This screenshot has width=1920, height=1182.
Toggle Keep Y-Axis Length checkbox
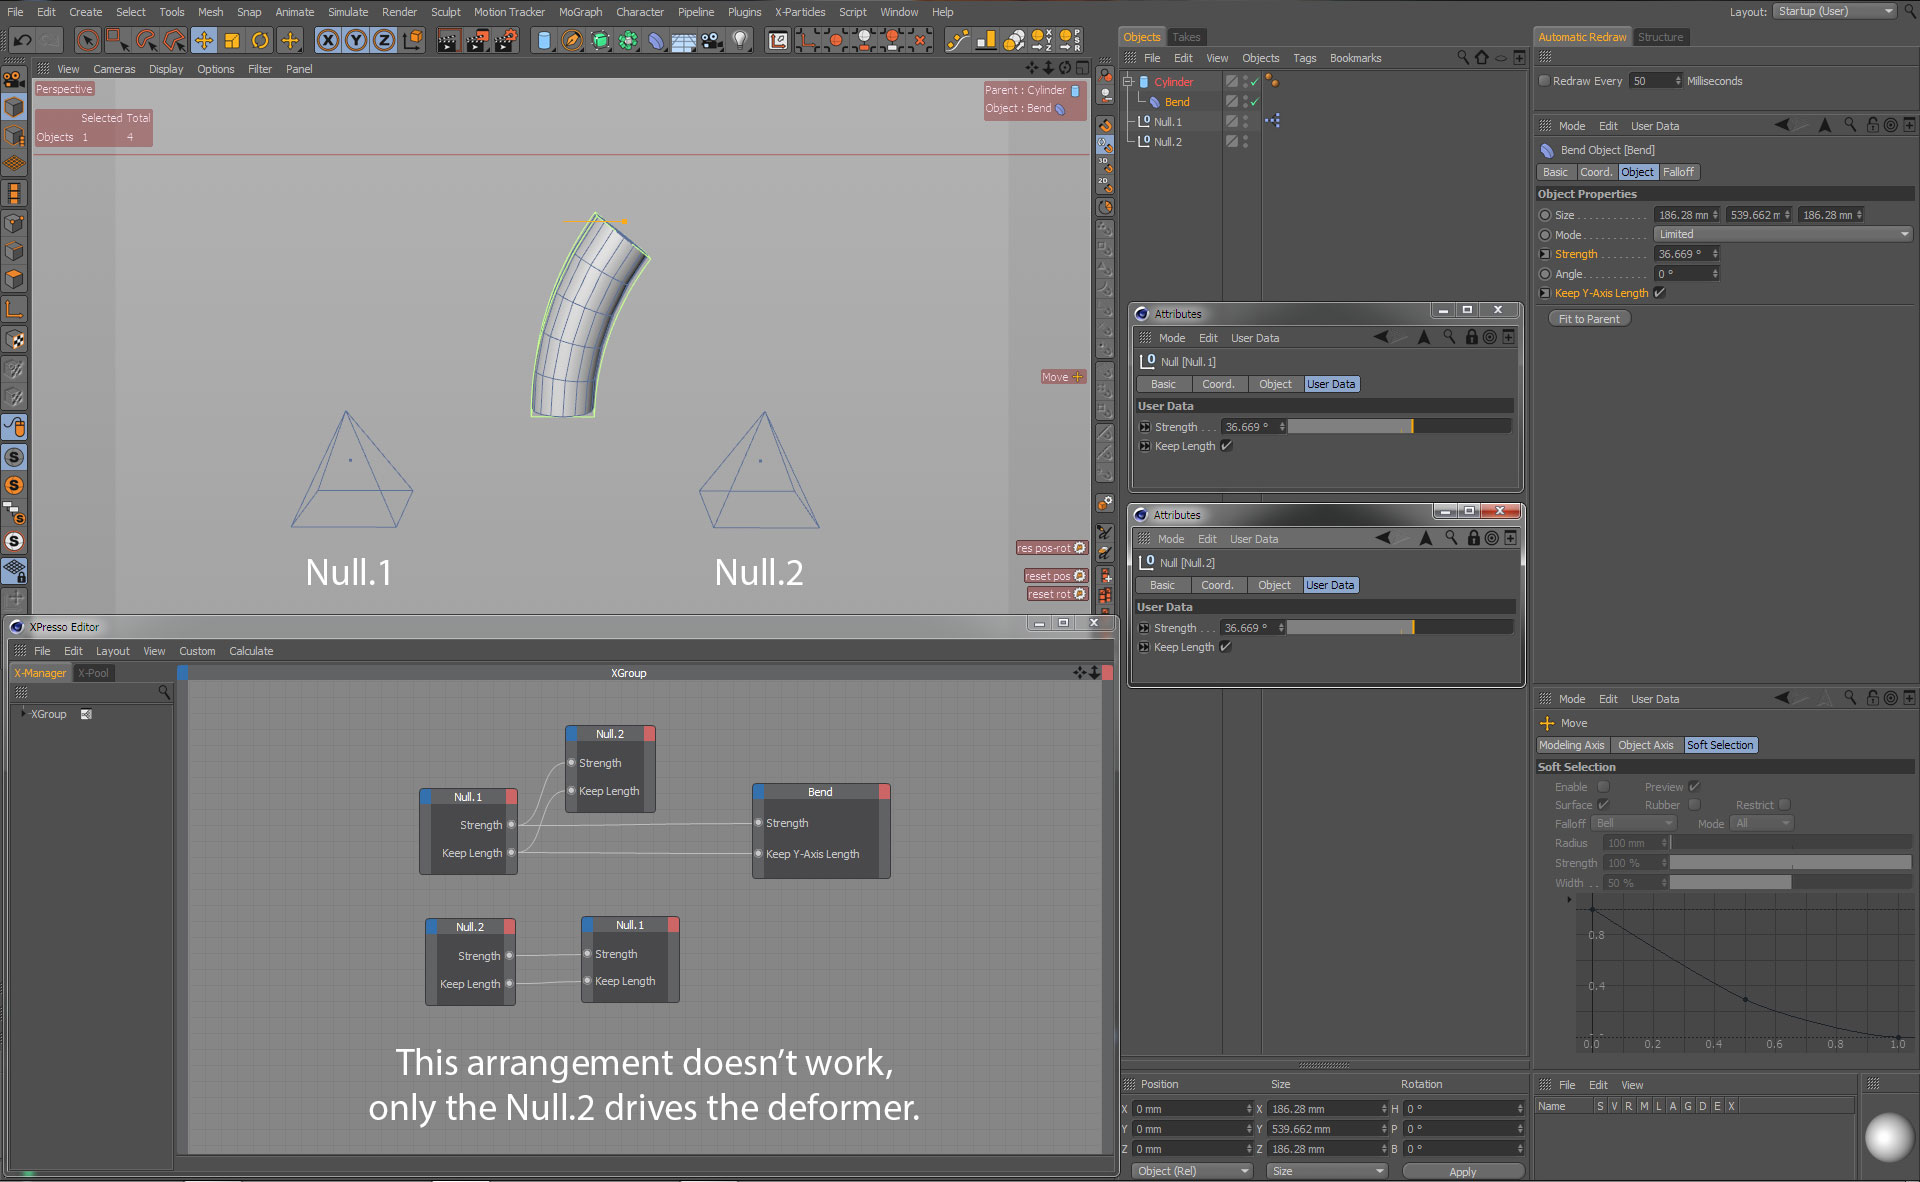[x=1660, y=293]
